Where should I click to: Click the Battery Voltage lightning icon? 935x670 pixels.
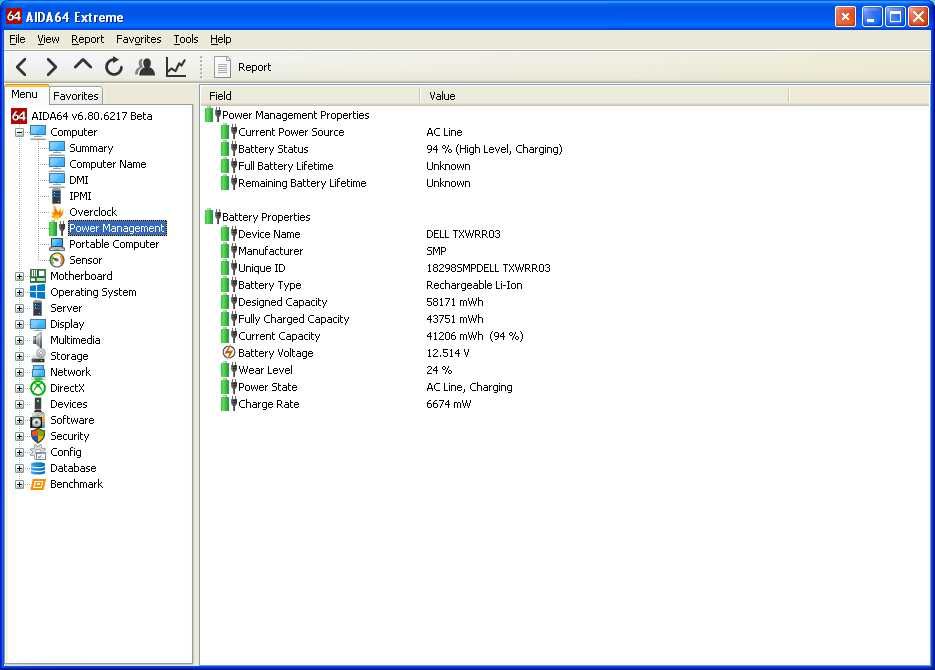tap(229, 353)
